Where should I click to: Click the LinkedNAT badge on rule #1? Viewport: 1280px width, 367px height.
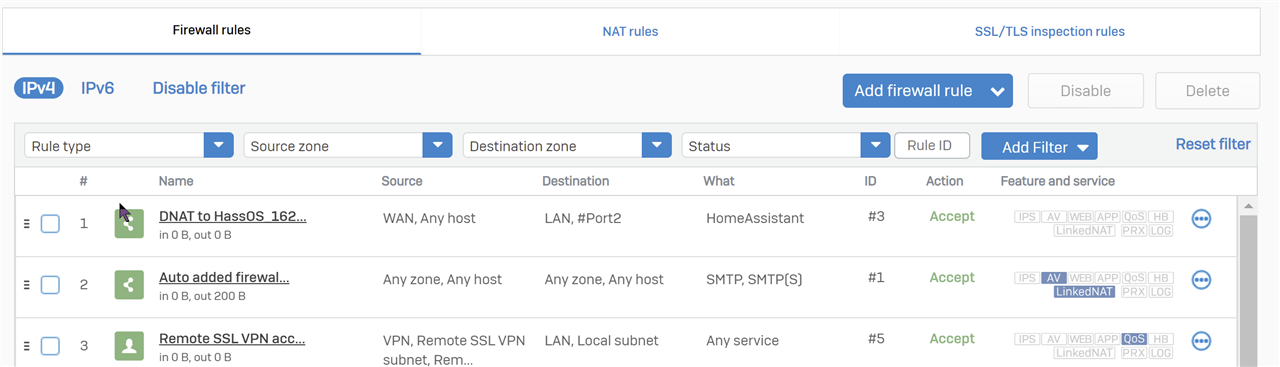coord(1085,292)
